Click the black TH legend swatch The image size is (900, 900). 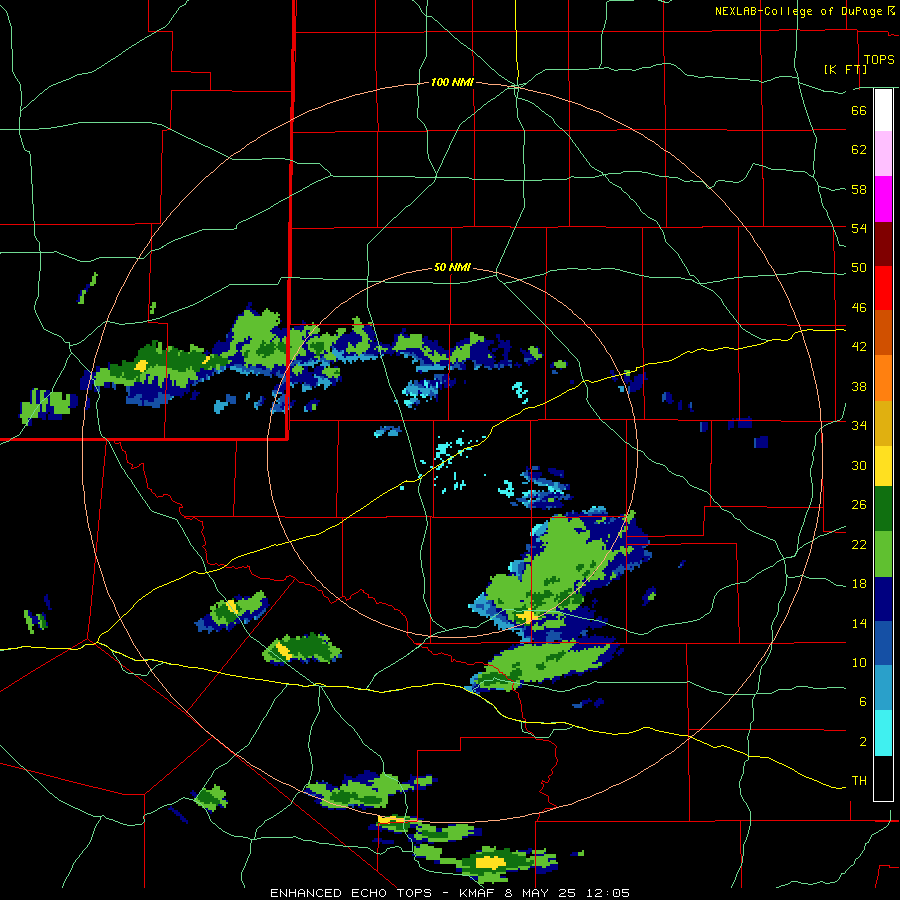(883, 778)
